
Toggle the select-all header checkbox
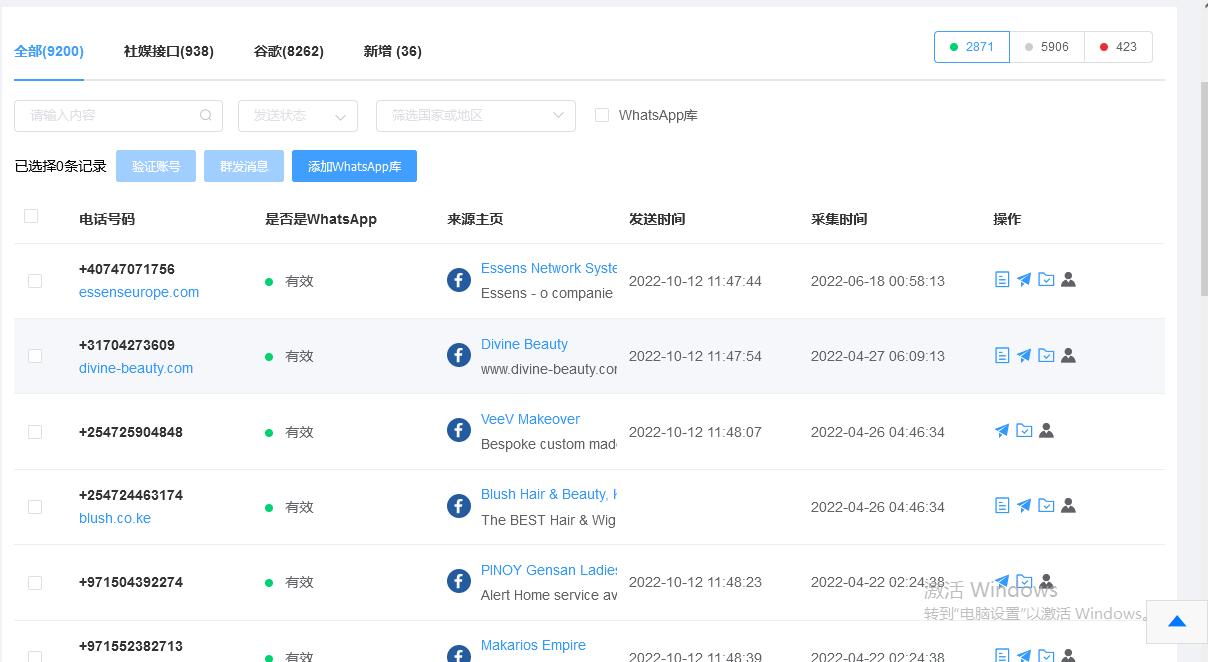click(x=31, y=216)
